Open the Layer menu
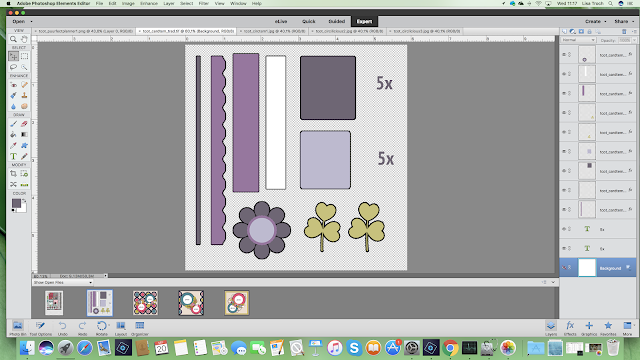640x360 pixels. (x=169, y=3)
